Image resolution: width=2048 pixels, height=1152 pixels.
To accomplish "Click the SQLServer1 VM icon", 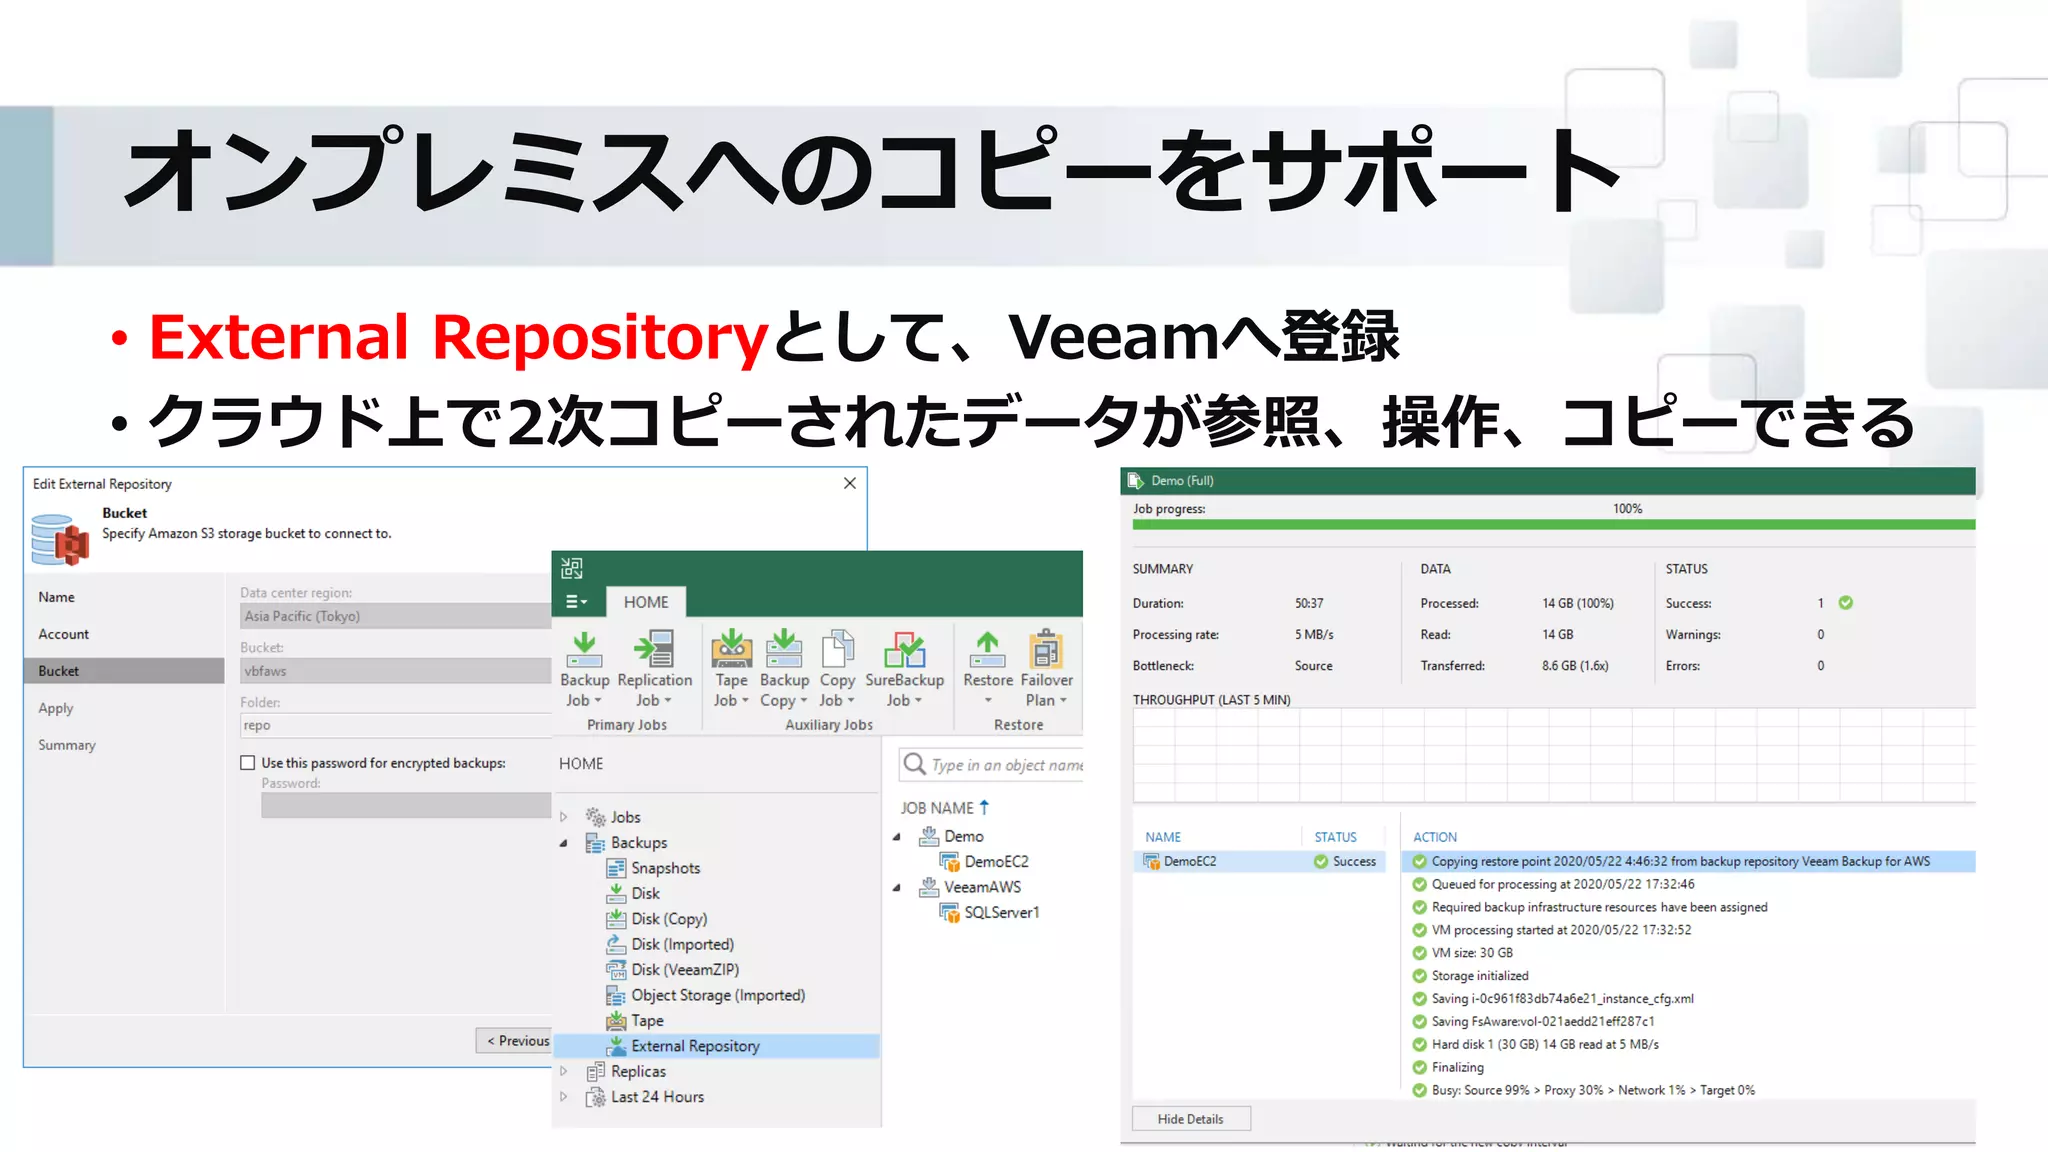I will point(950,912).
